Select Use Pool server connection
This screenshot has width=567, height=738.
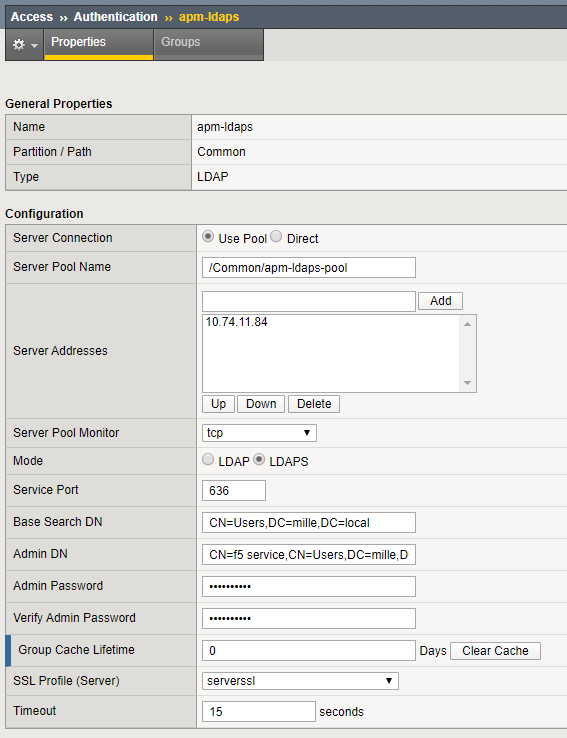208,236
